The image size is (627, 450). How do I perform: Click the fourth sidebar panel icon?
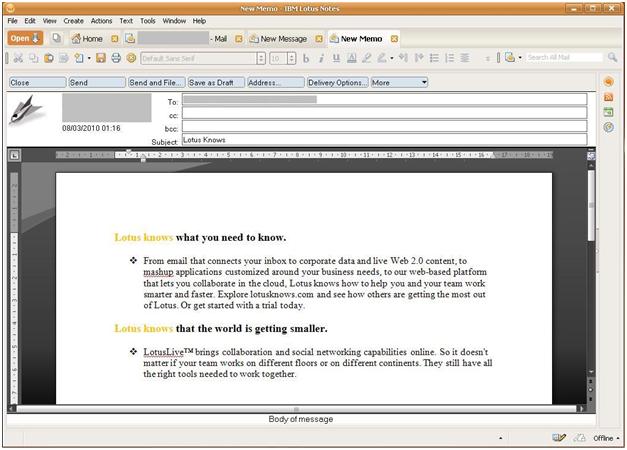(608, 127)
